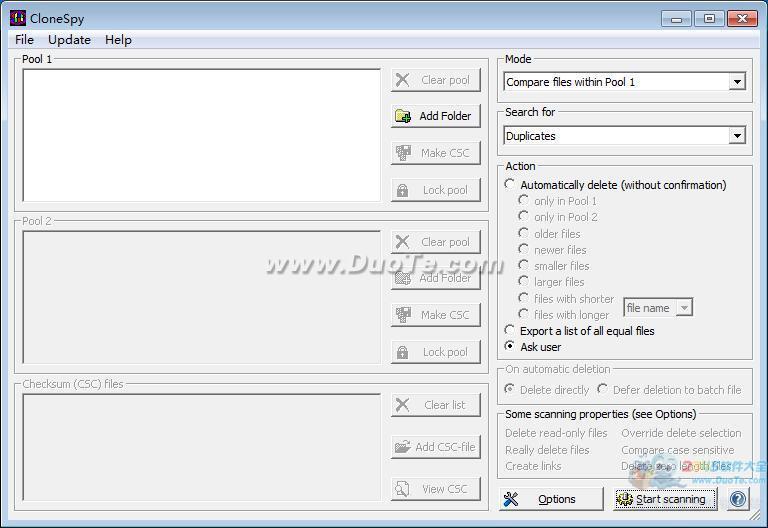This screenshot has height=528, width=768.
Task: Select only in Pool 1 radio
Action: pos(524,200)
